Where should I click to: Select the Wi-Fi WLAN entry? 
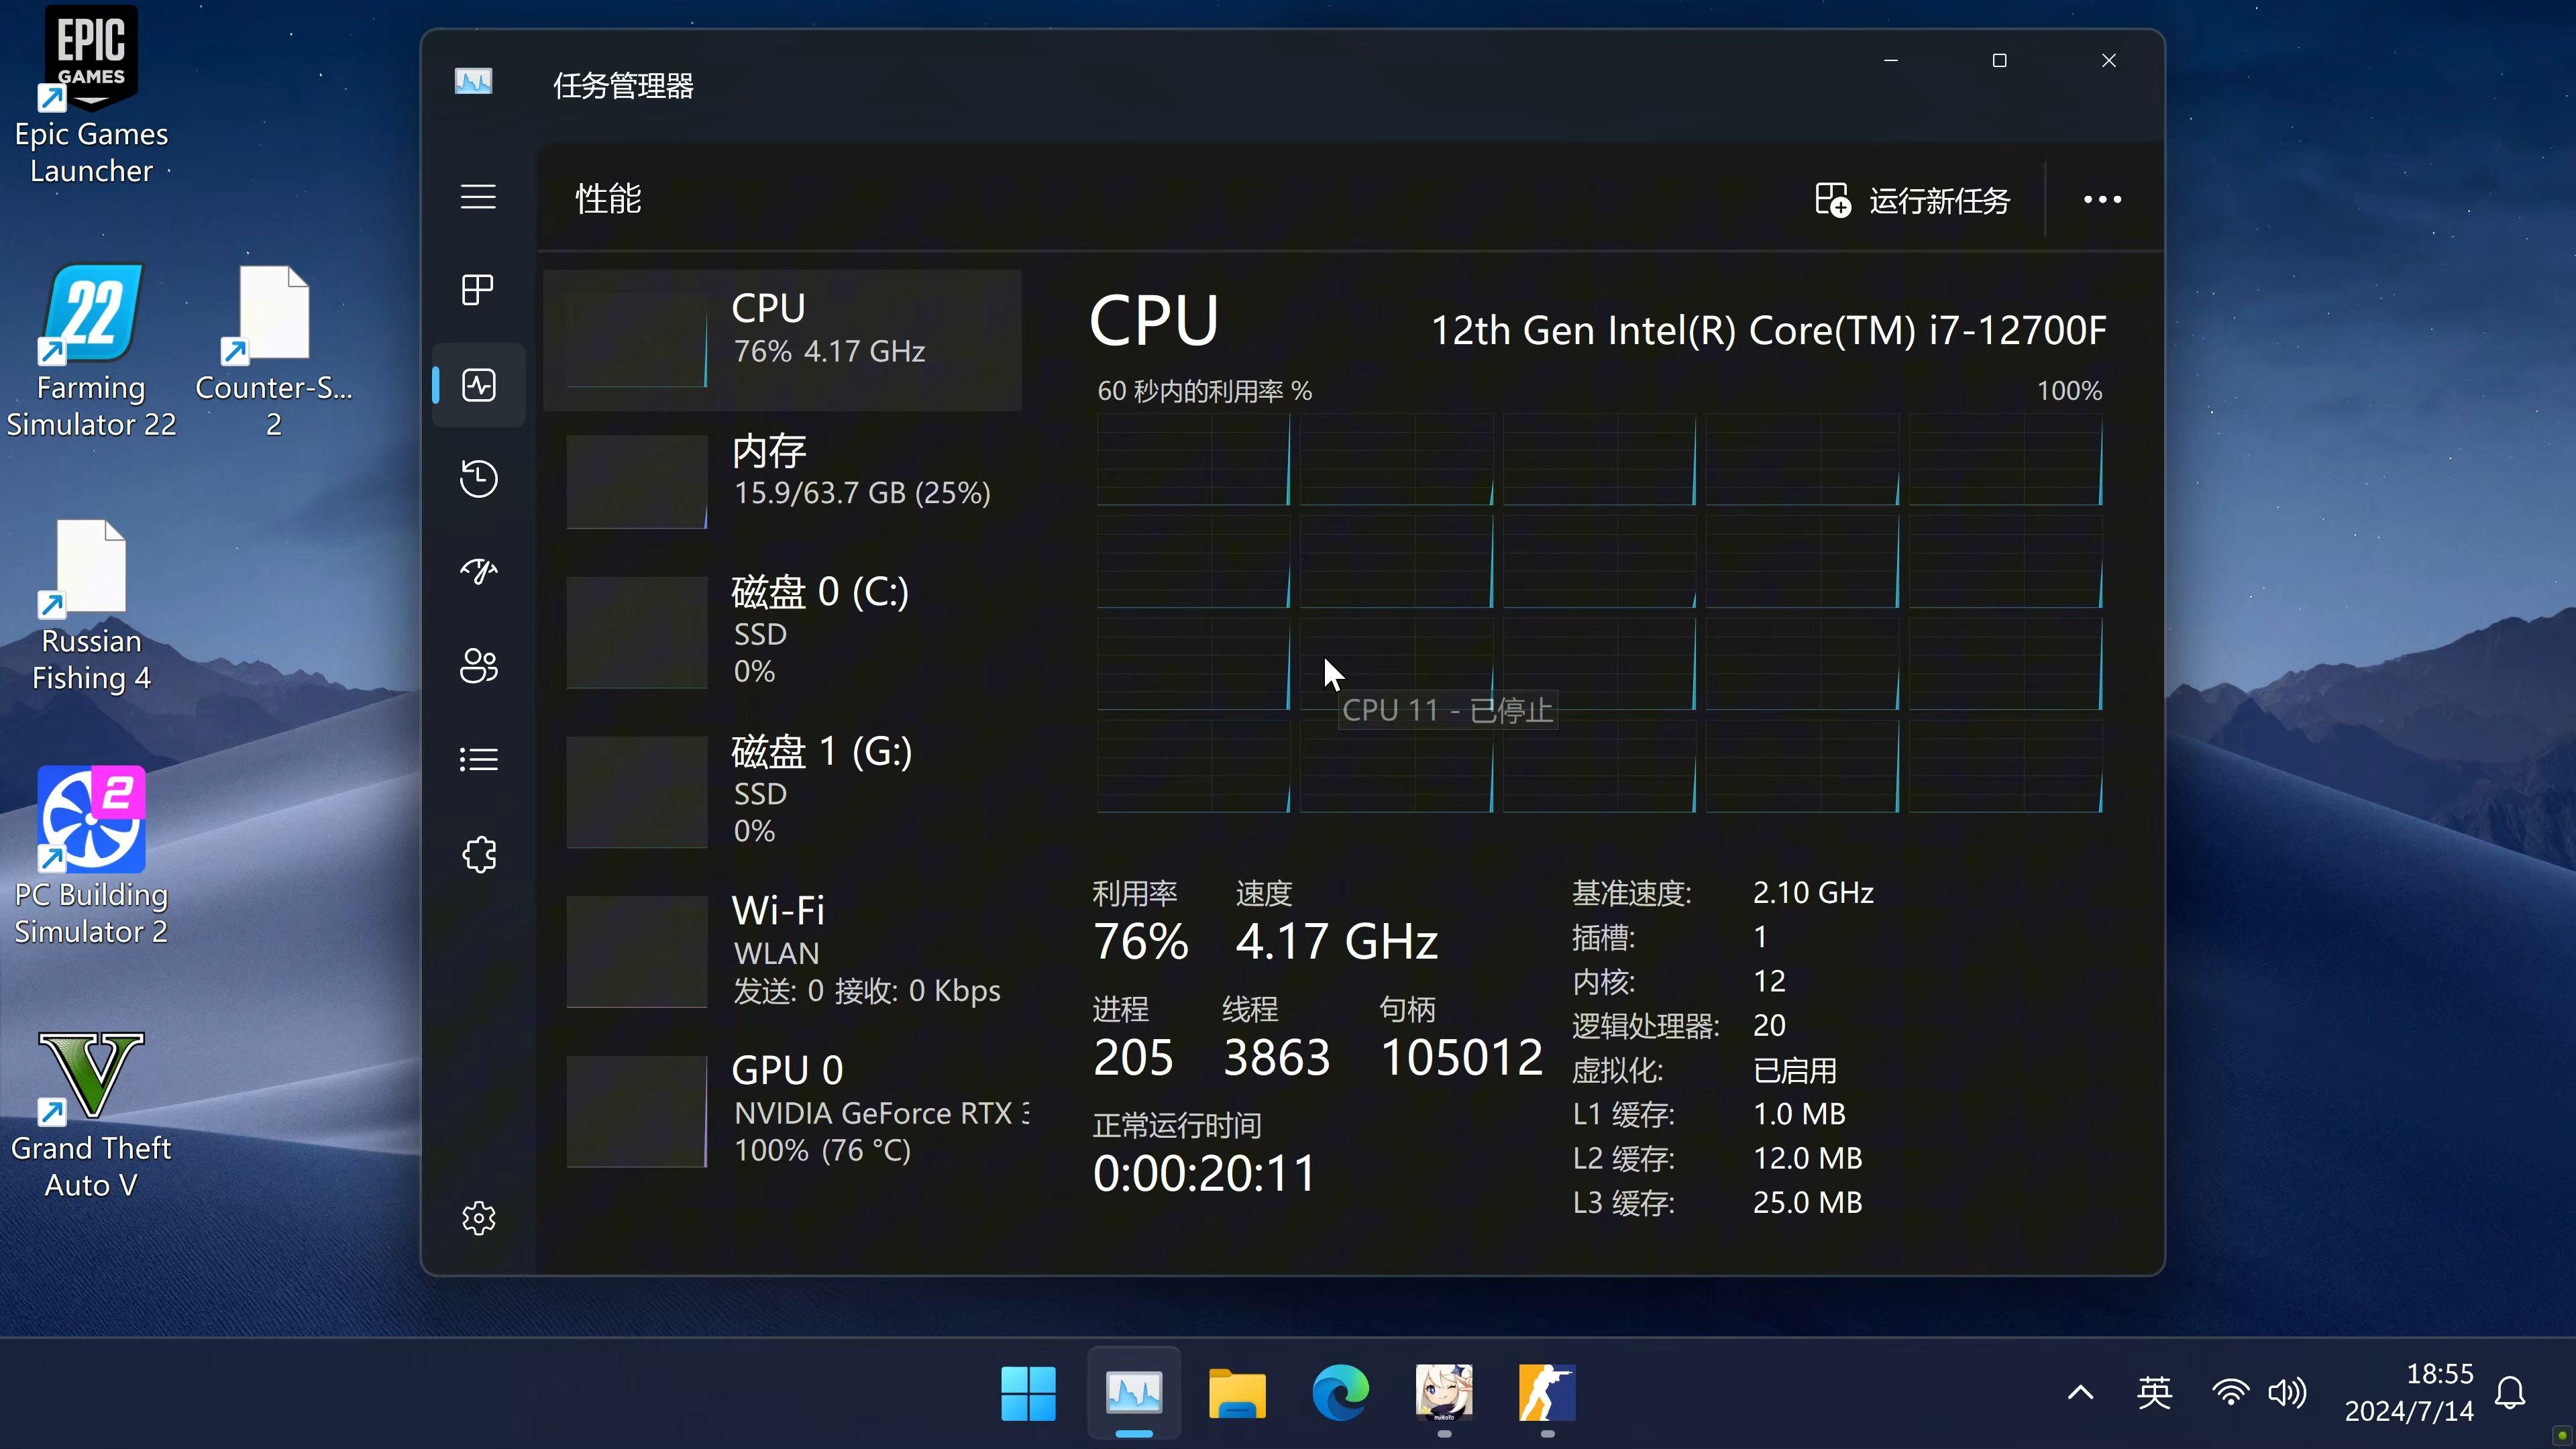782,950
